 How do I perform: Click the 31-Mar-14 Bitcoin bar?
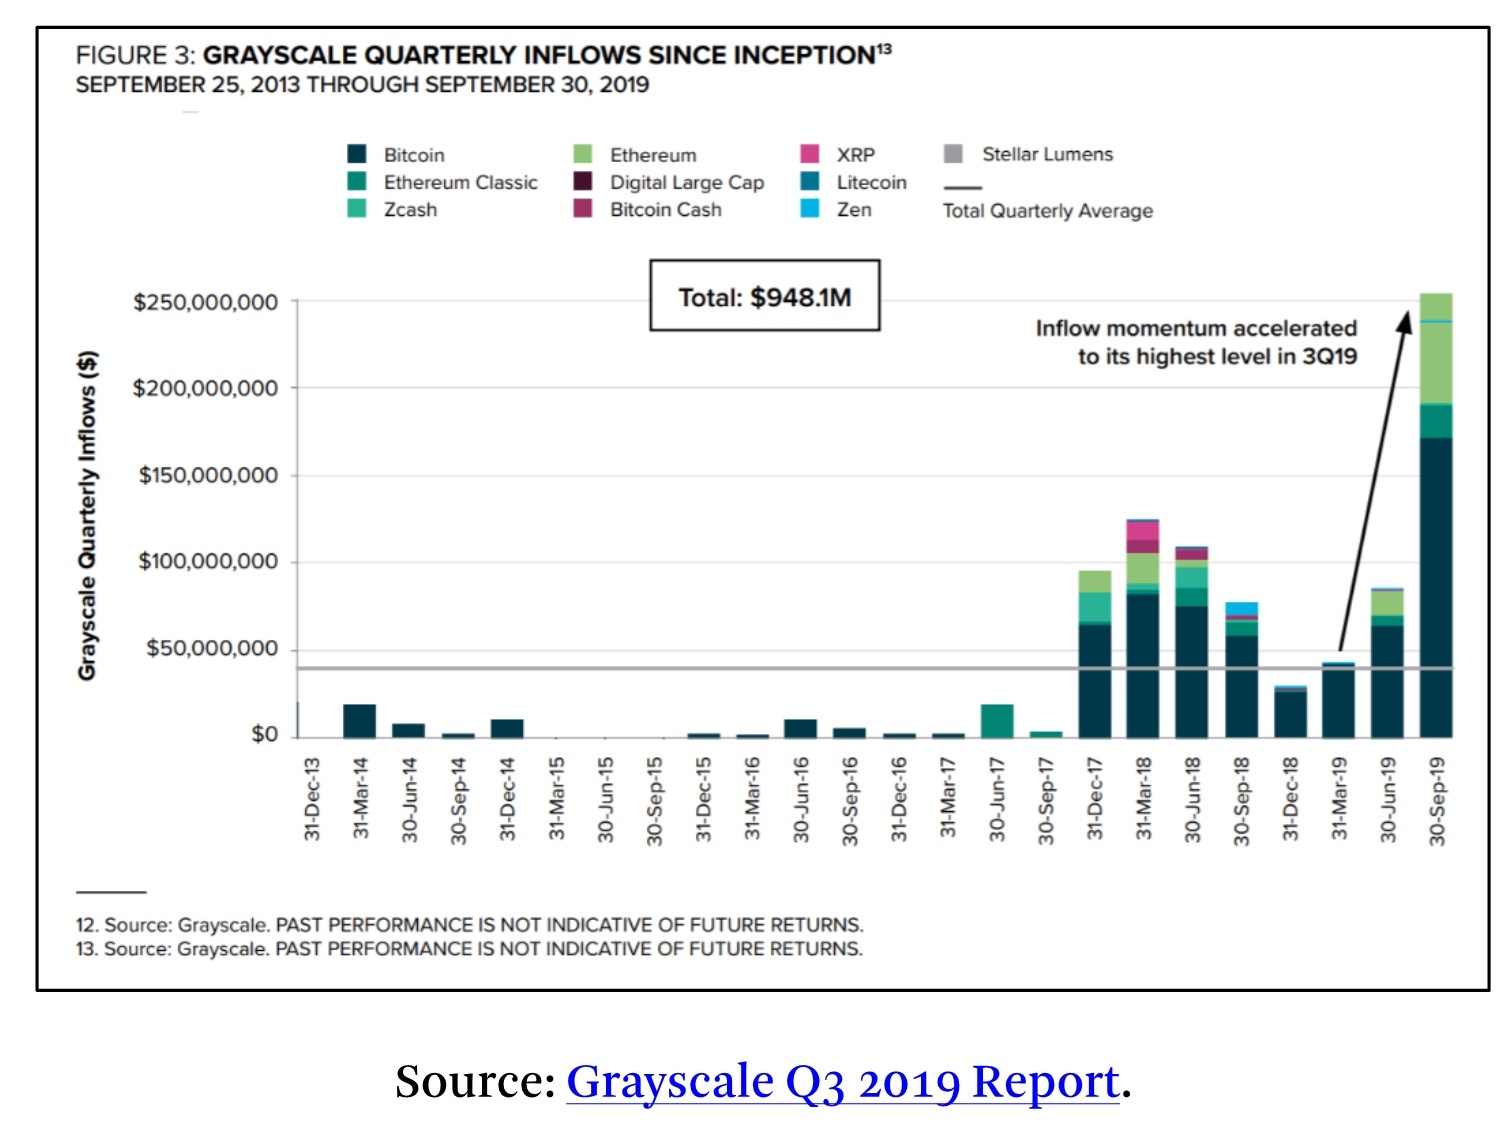click(360, 721)
